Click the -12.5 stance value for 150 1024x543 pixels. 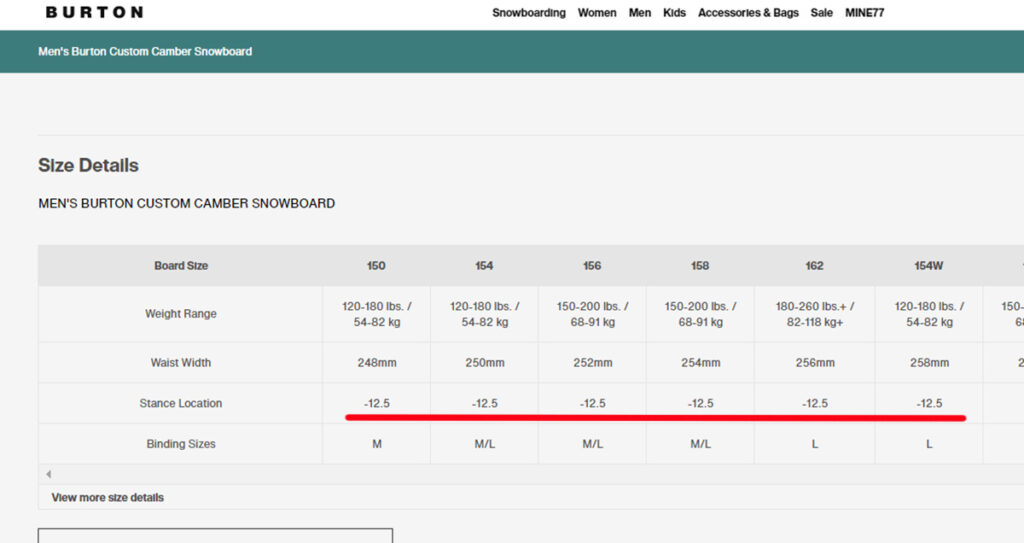coord(377,403)
